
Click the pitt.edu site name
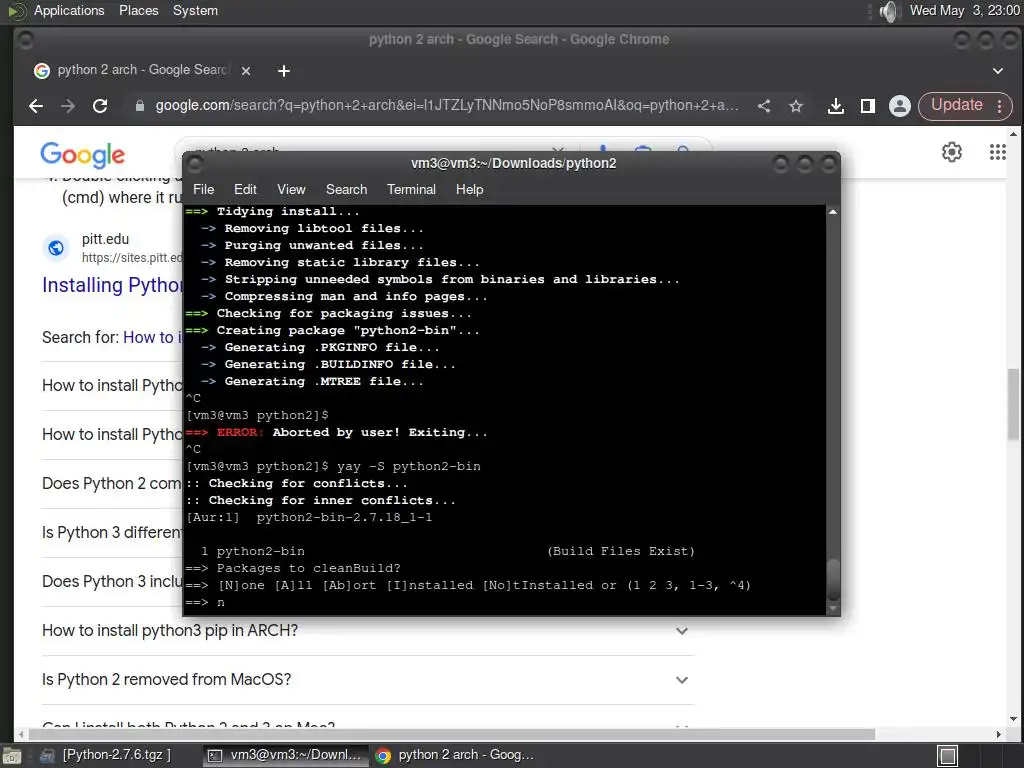(105, 239)
